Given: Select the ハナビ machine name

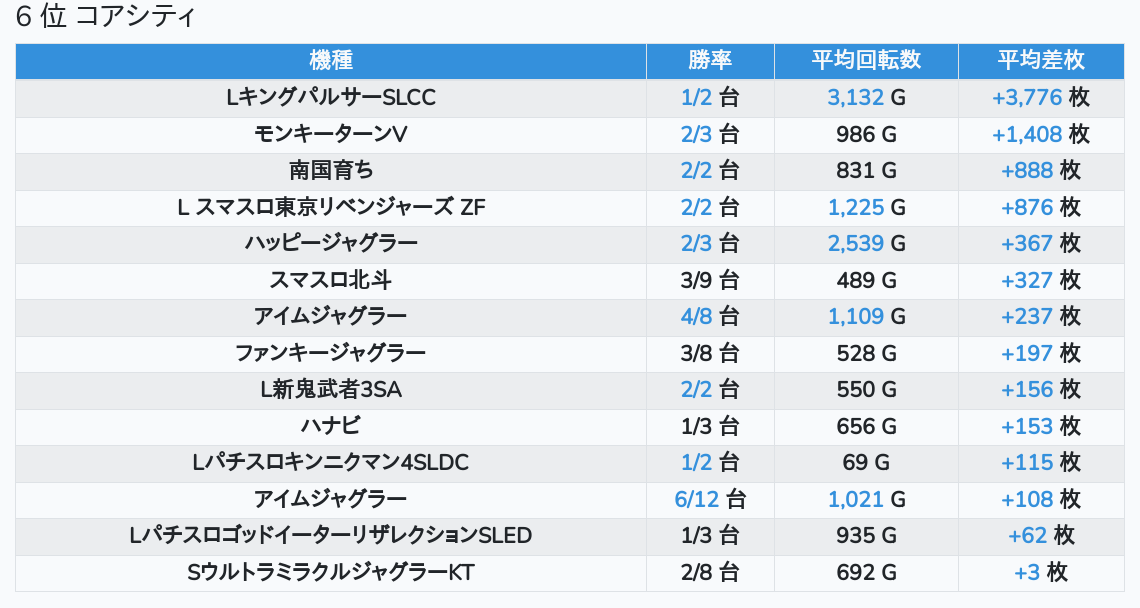Looking at the screenshot, I should [331, 426].
